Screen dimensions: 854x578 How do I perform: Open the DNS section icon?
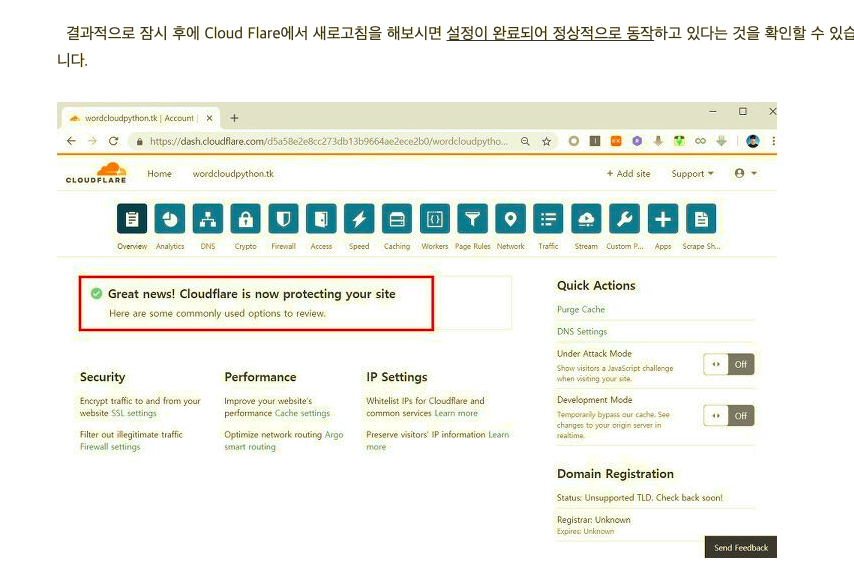point(208,219)
